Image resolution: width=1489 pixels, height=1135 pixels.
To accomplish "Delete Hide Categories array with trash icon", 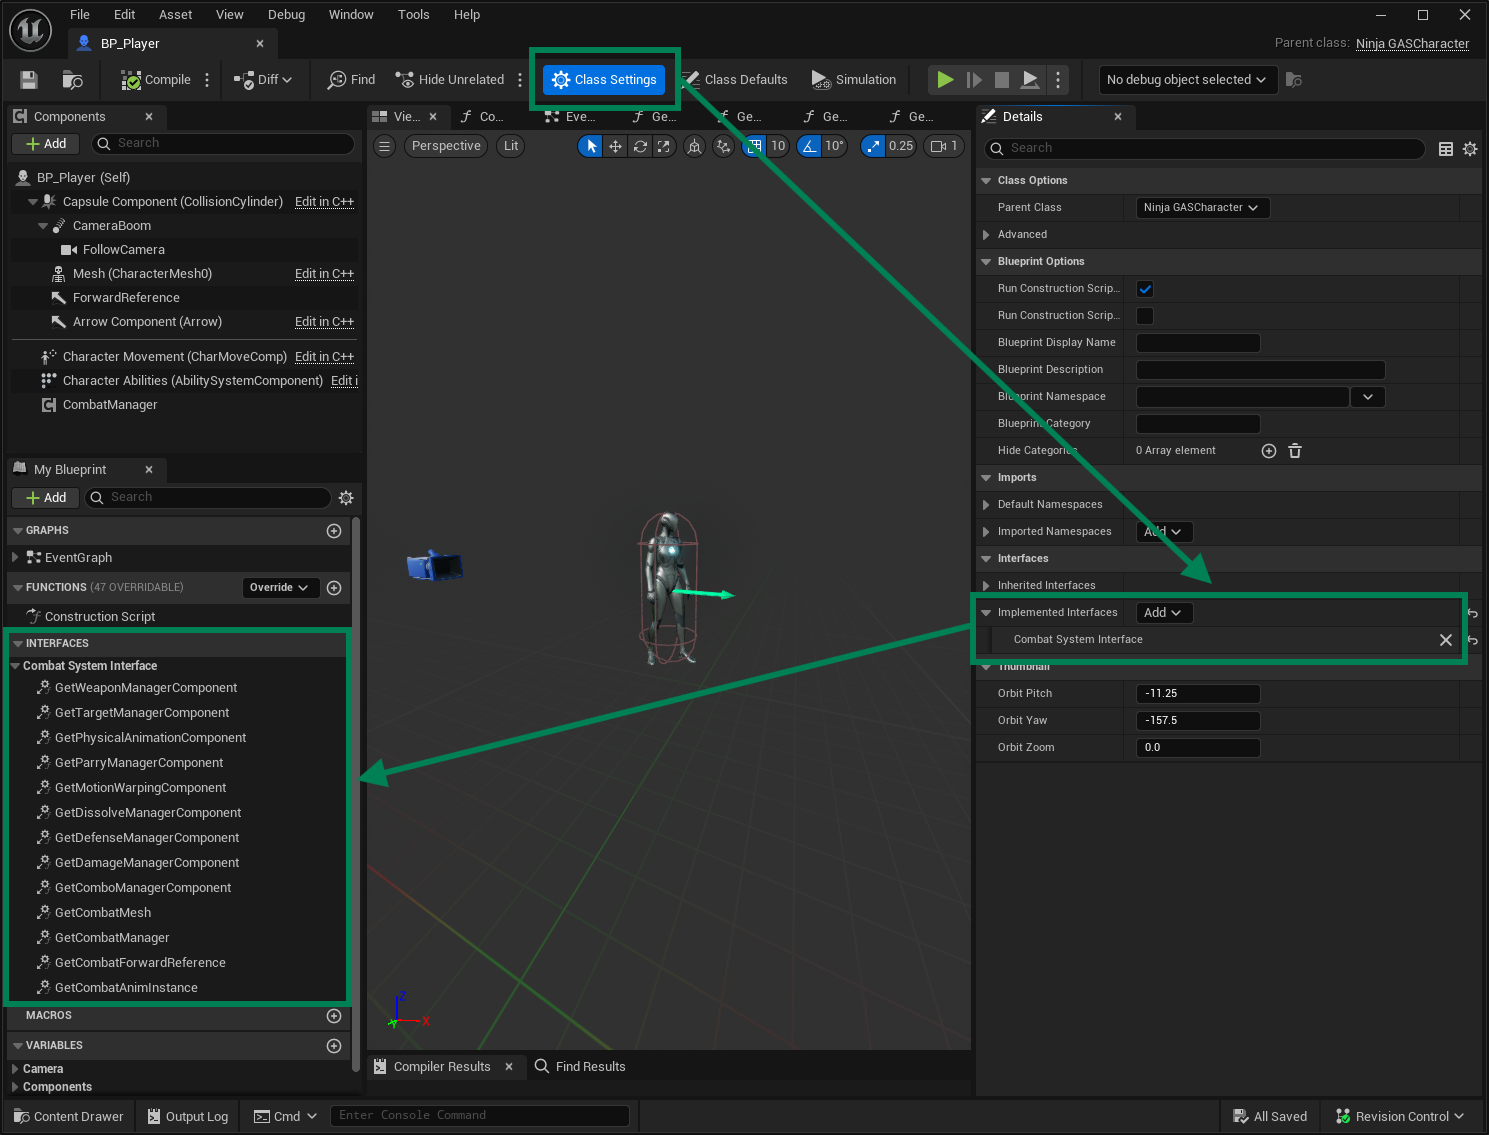I will coord(1295,451).
